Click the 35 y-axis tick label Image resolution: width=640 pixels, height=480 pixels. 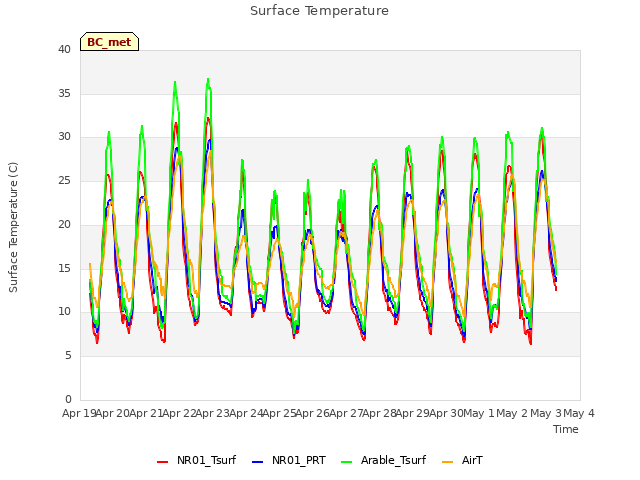pos(64,93)
